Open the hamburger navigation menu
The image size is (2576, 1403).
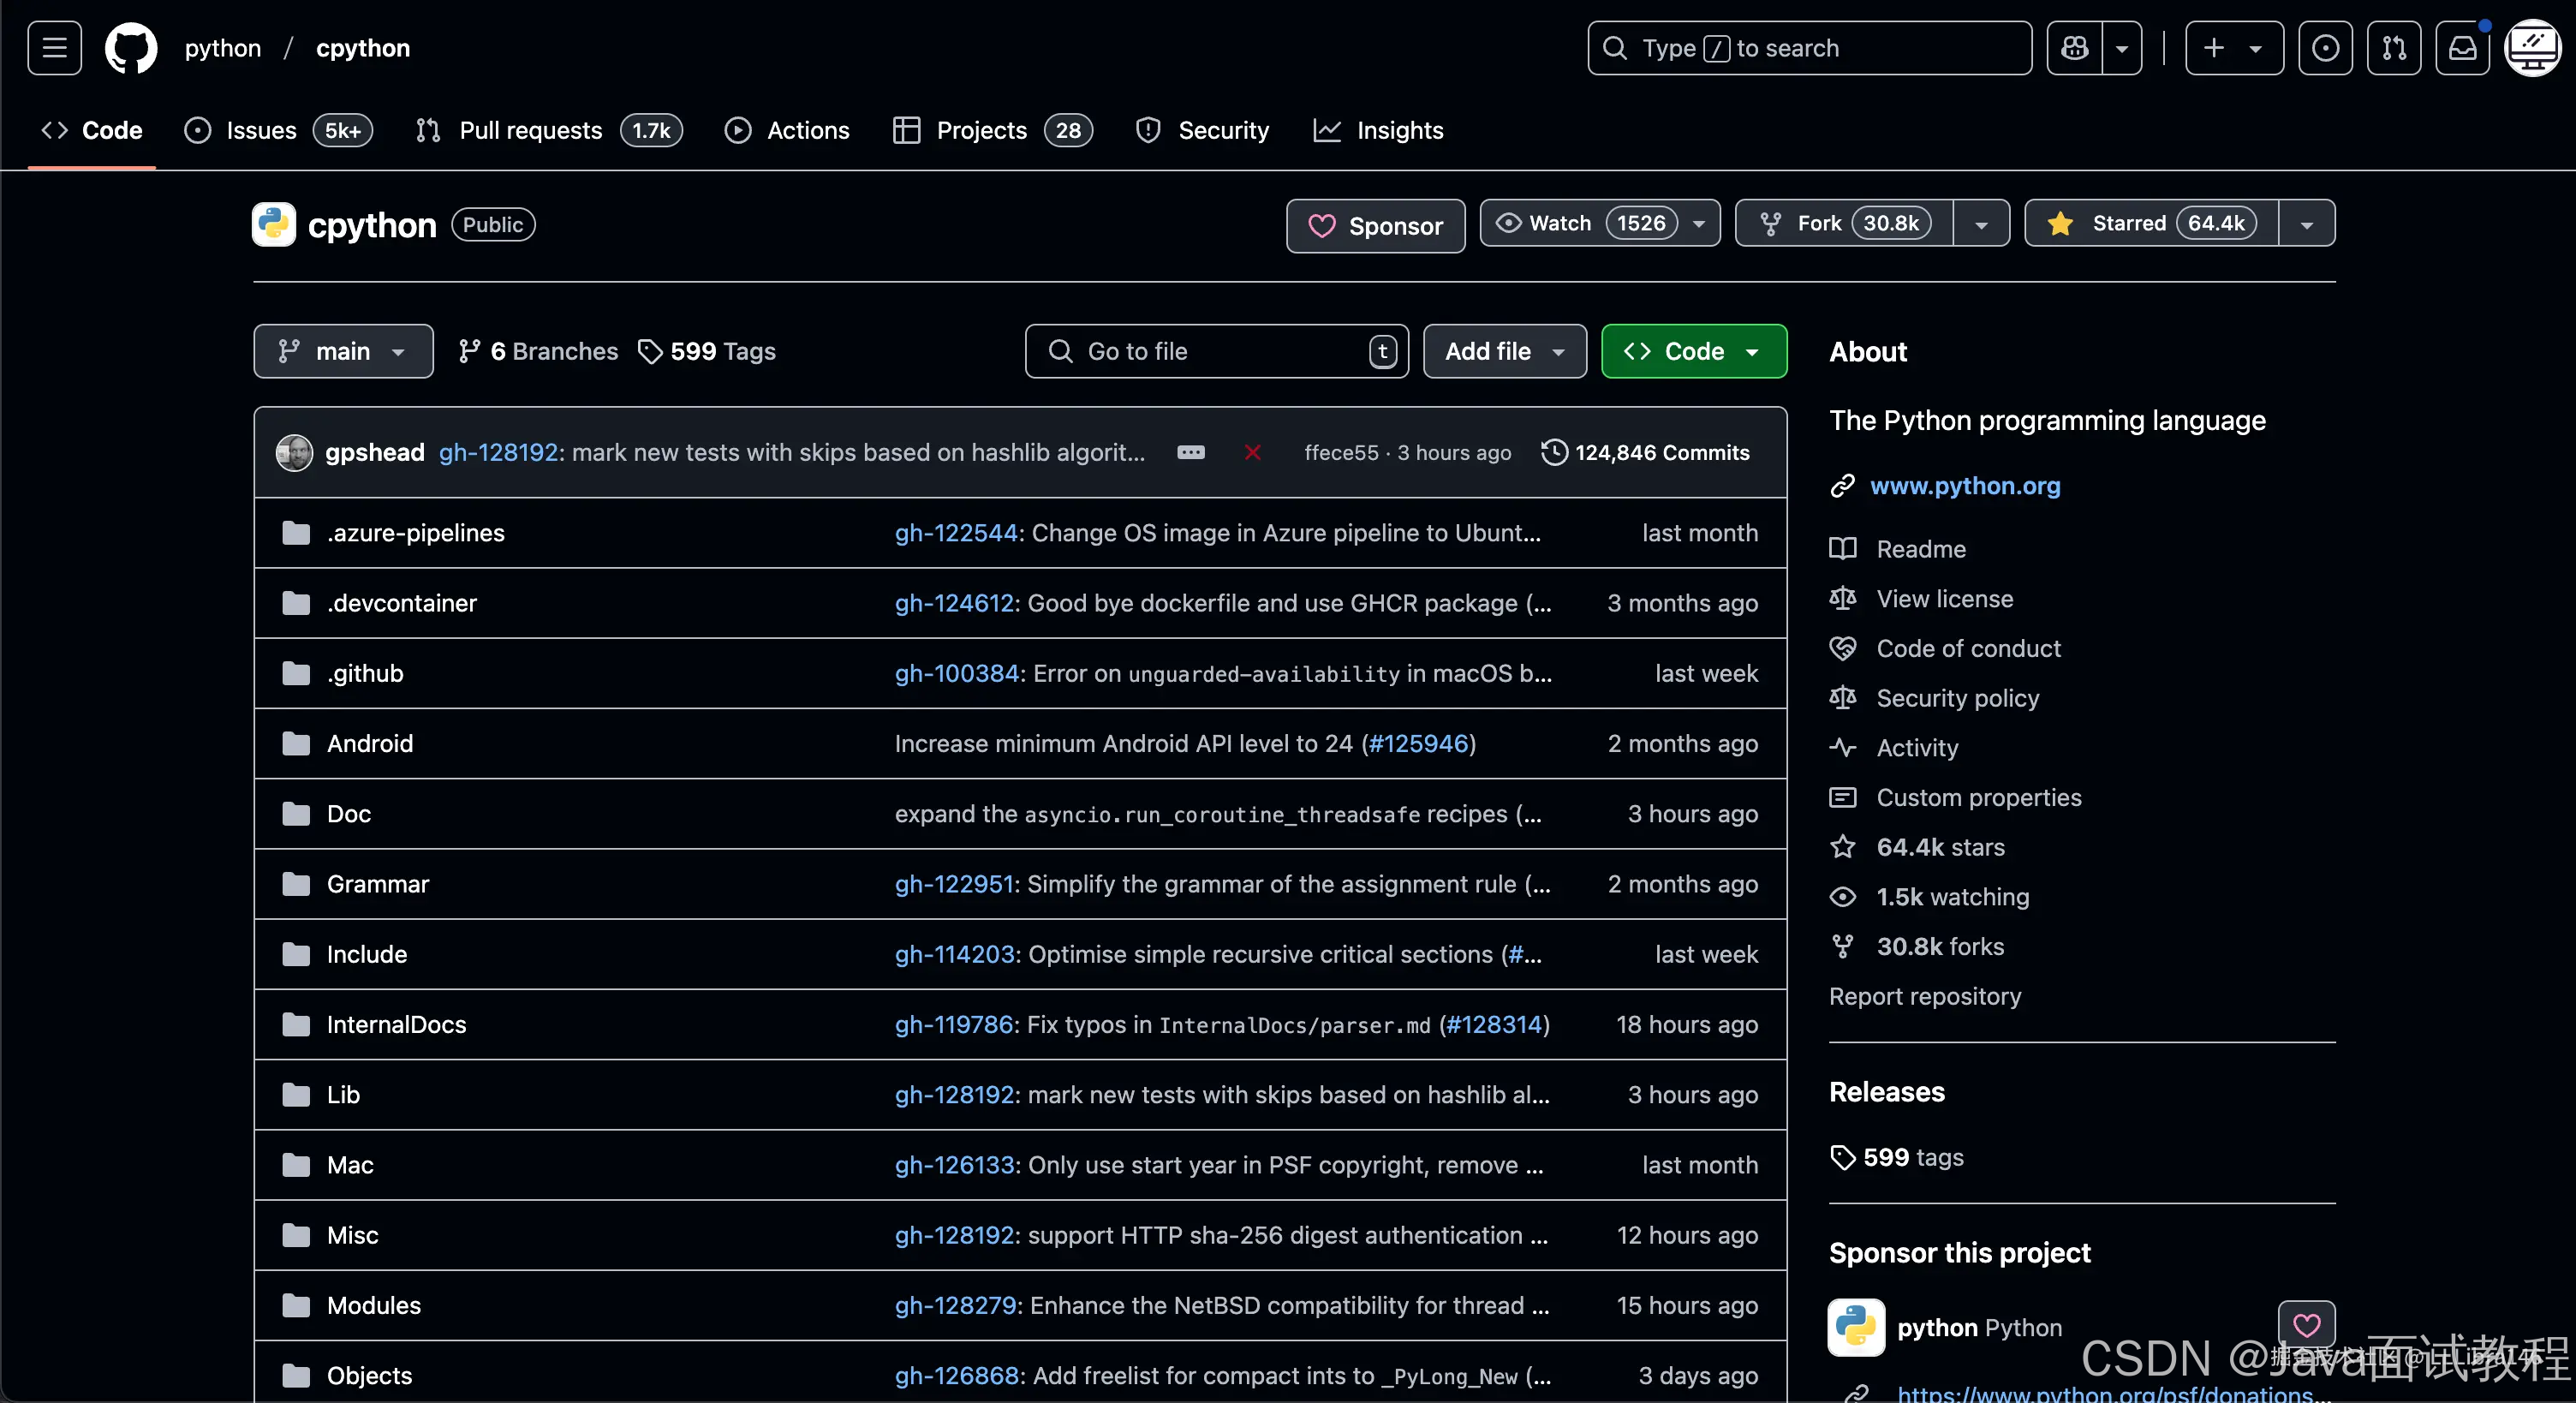click(x=54, y=48)
